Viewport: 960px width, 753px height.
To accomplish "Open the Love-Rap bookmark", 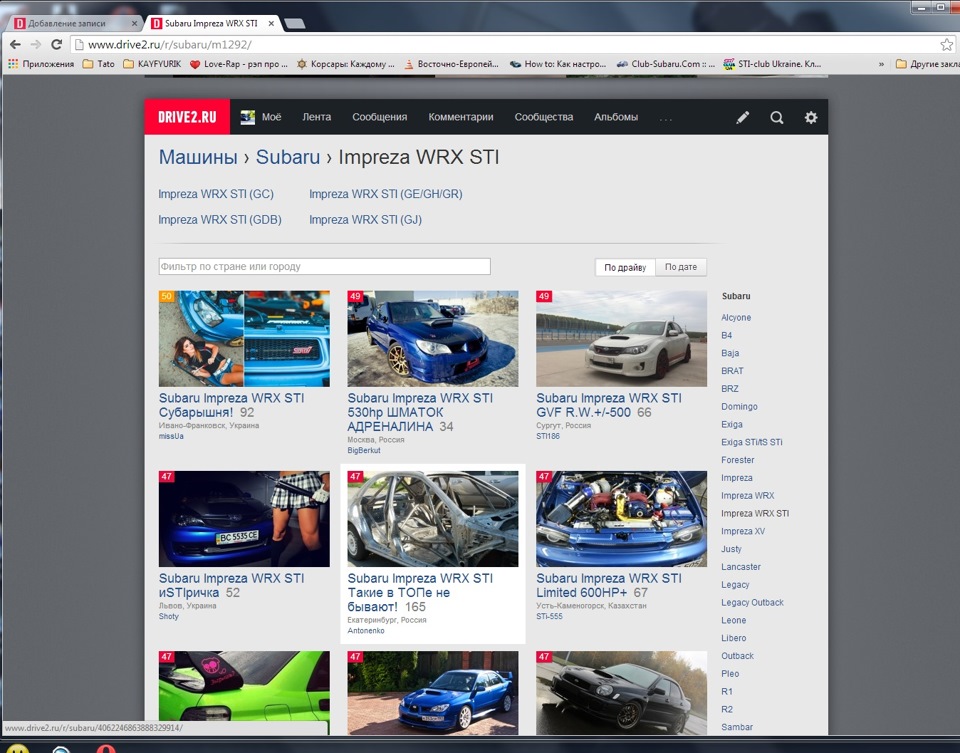I will coord(238,64).
